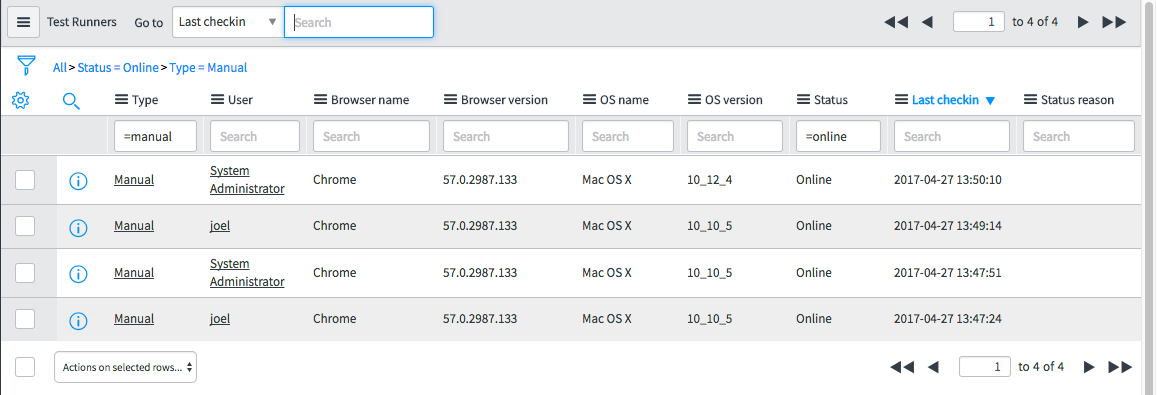Screen dimensions: 1157x395
Task: Focus the top Go to search box
Action: tap(359, 22)
